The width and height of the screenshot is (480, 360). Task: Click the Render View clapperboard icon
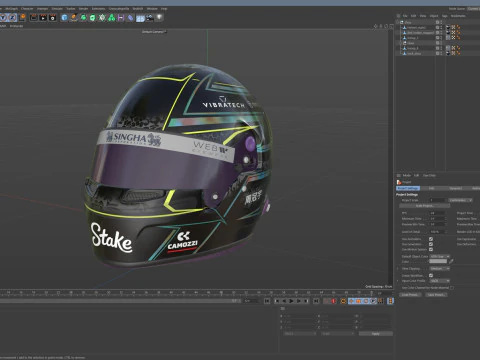tap(34, 18)
